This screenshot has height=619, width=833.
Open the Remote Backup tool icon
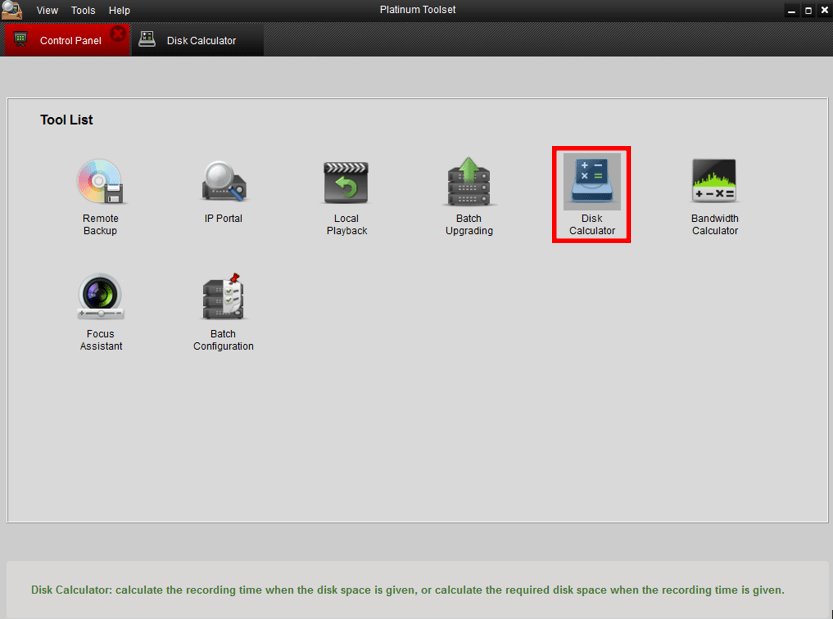pos(100,182)
